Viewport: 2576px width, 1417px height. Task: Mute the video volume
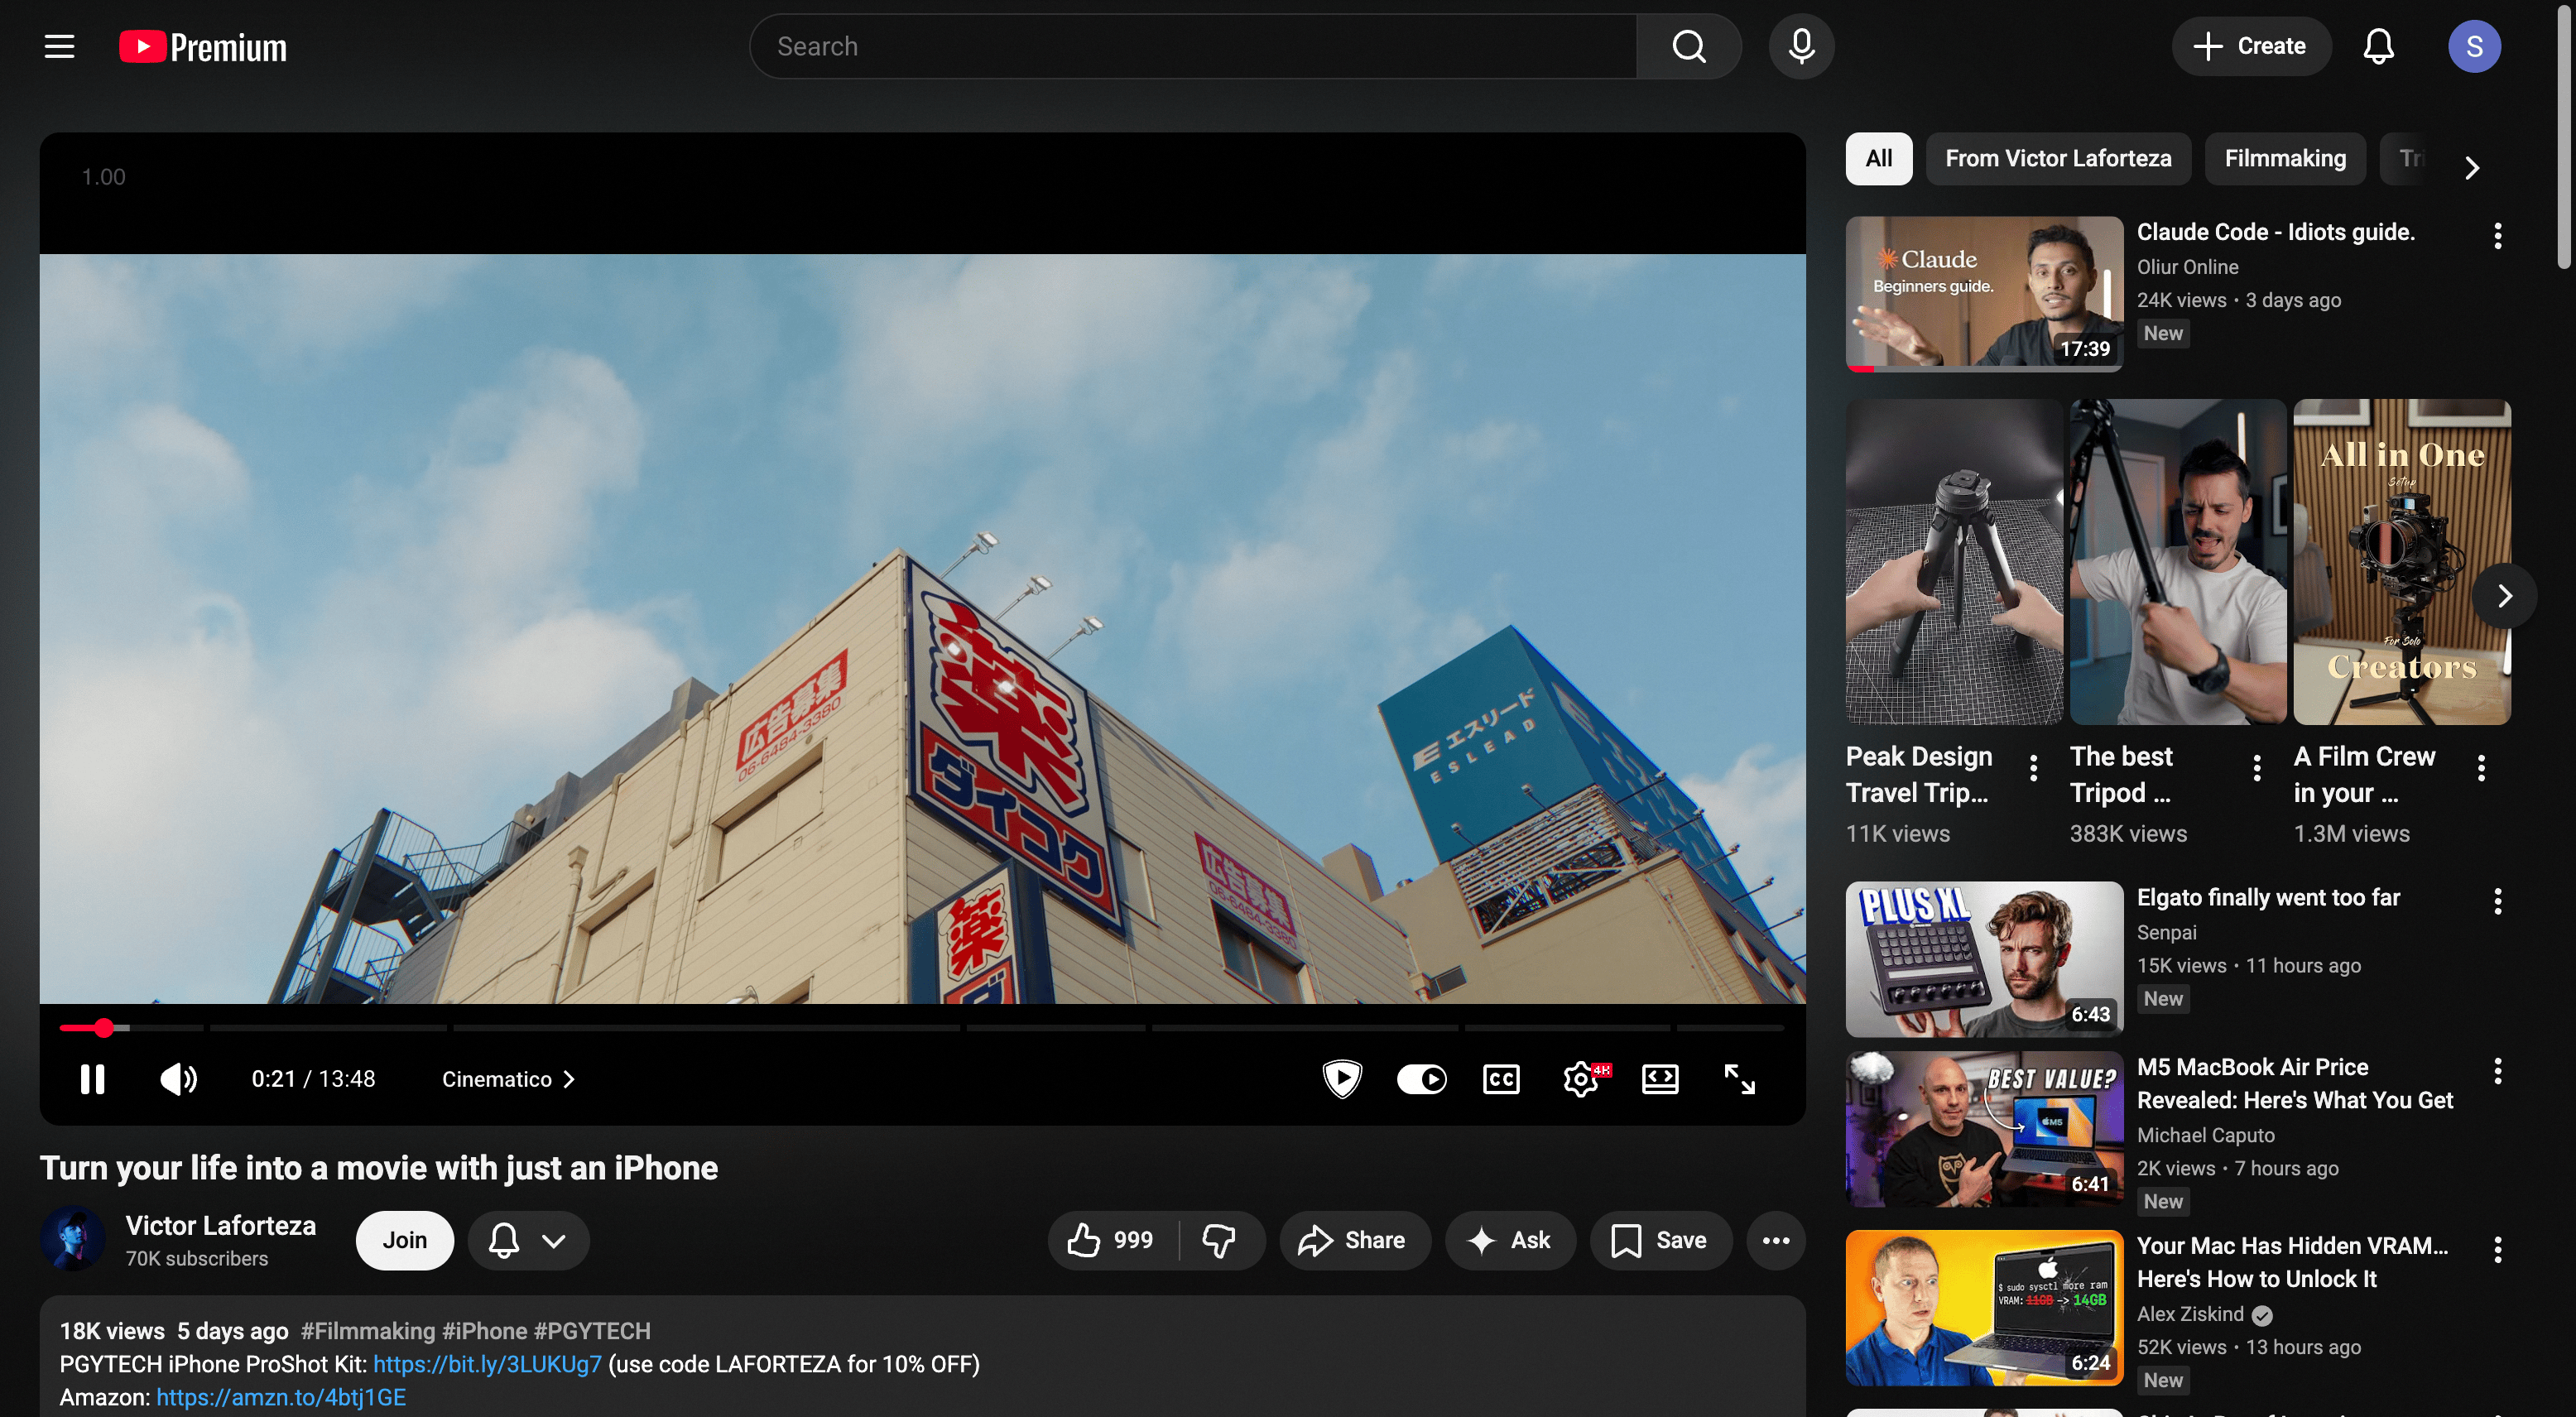[178, 1079]
